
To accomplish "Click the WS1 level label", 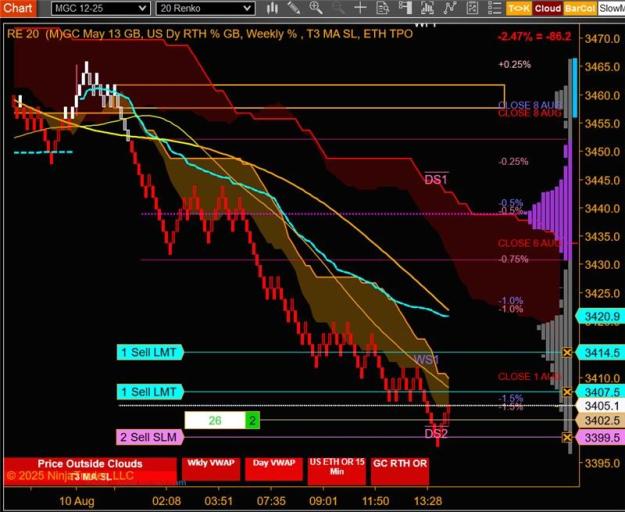I will pos(427,360).
